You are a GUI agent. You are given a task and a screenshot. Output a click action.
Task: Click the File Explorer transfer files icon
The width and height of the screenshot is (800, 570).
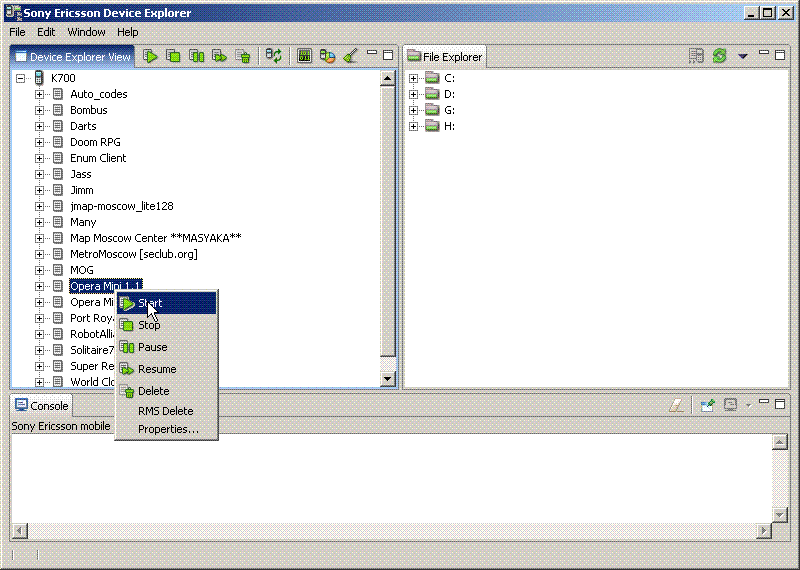[x=696, y=56]
